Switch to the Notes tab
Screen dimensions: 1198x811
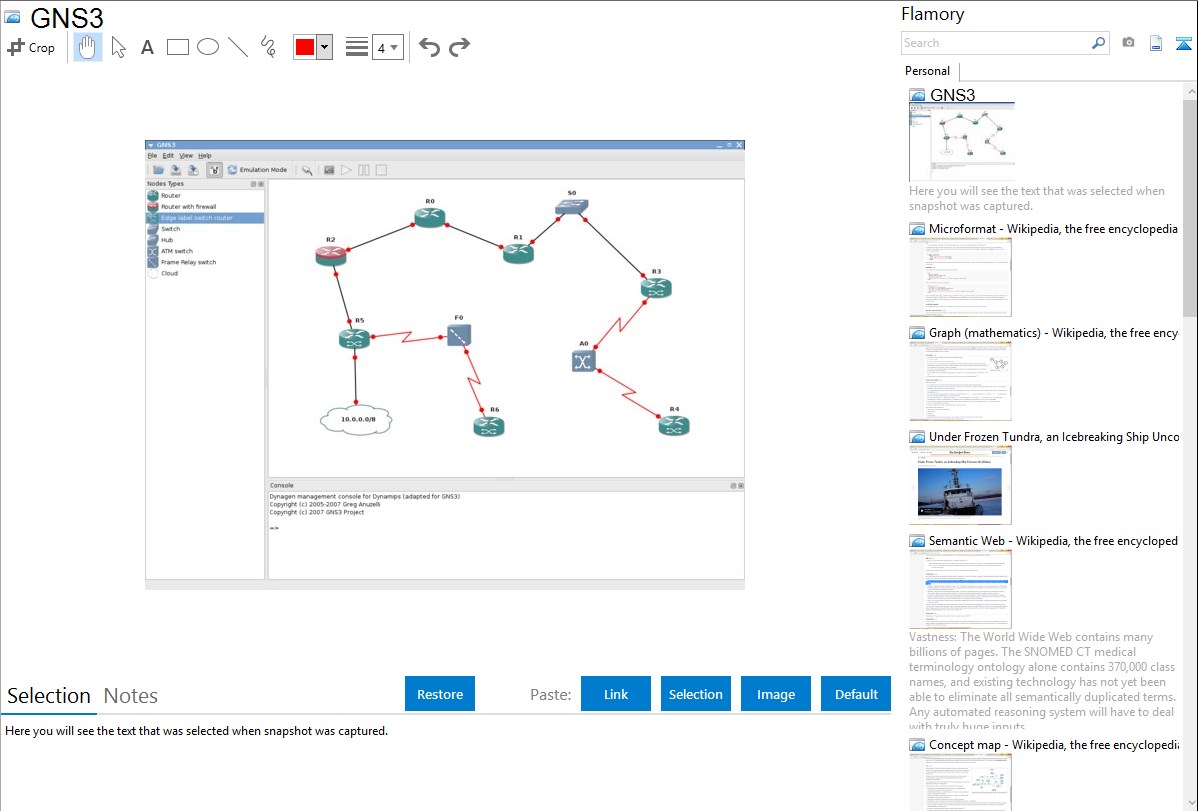pos(131,696)
